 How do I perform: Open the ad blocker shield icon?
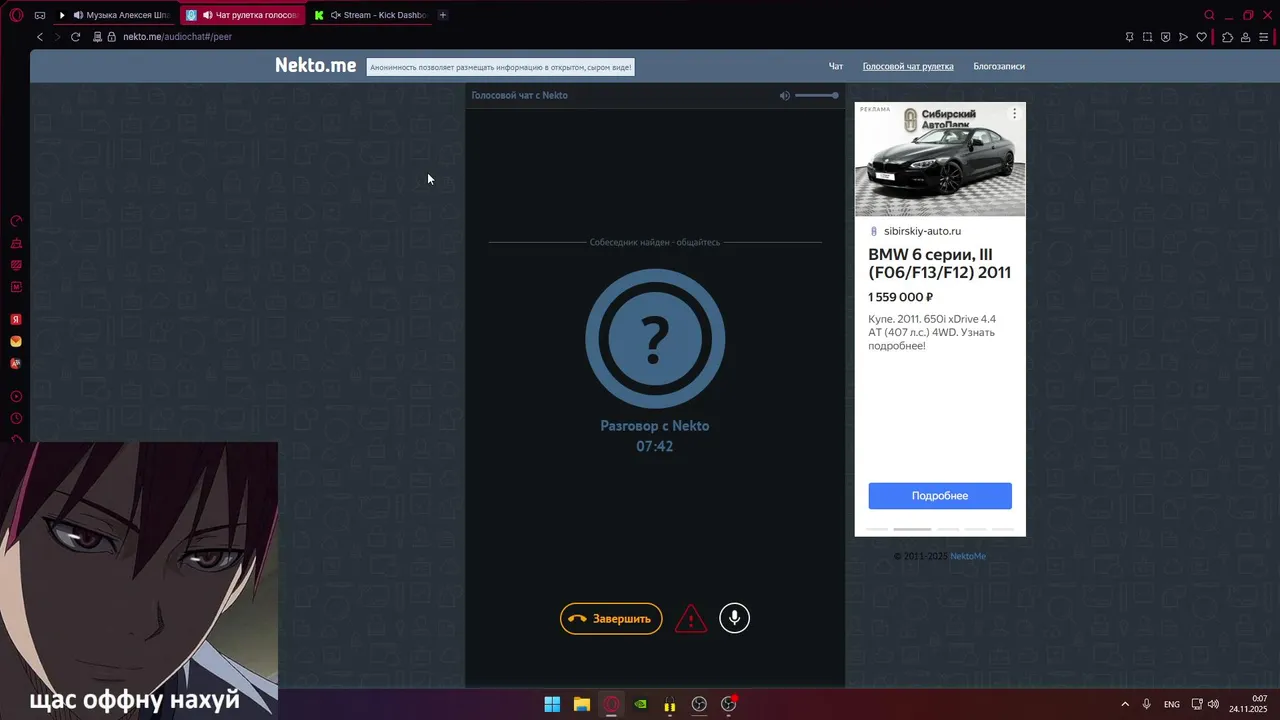[x=1165, y=37]
